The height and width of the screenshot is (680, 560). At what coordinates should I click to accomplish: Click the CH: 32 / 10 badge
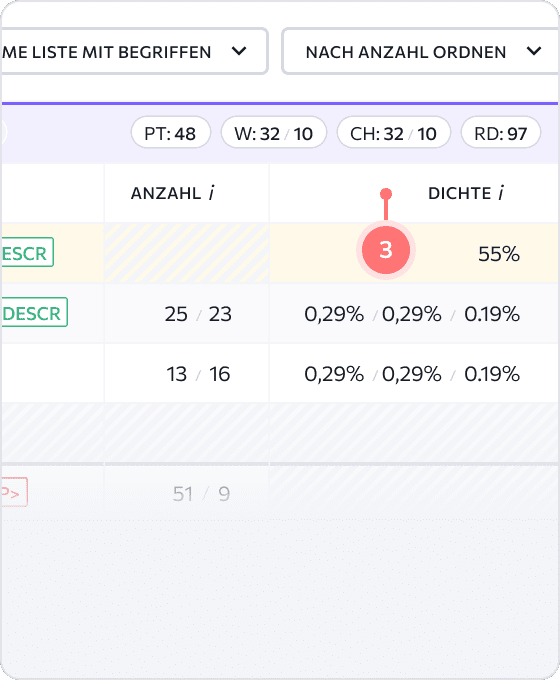click(393, 133)
